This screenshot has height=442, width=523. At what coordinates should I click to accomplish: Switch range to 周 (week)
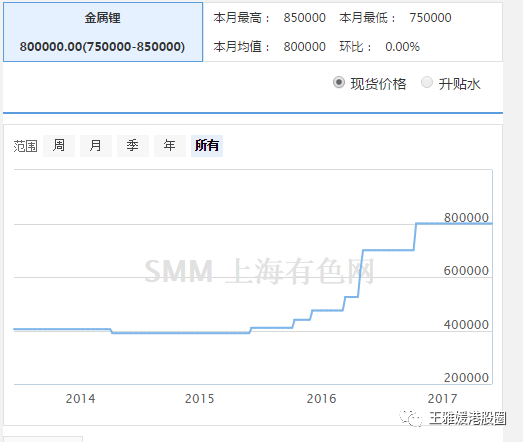click(59, 146)
